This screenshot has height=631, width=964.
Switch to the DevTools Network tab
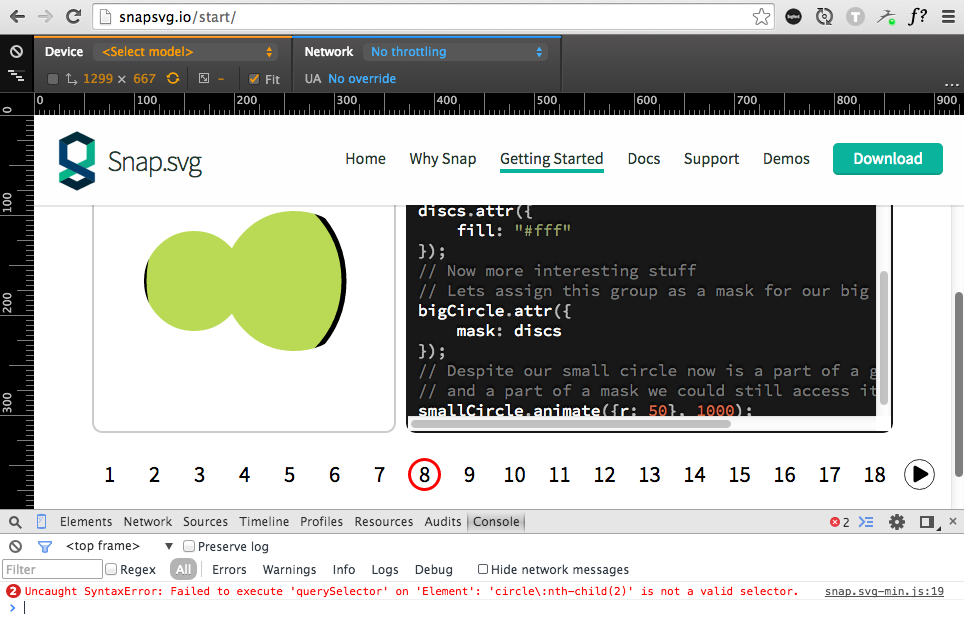click(148, 522)
